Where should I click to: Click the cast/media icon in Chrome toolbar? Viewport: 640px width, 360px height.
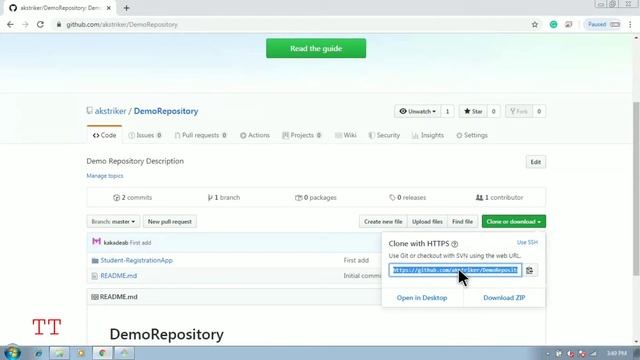pos(569,24)
